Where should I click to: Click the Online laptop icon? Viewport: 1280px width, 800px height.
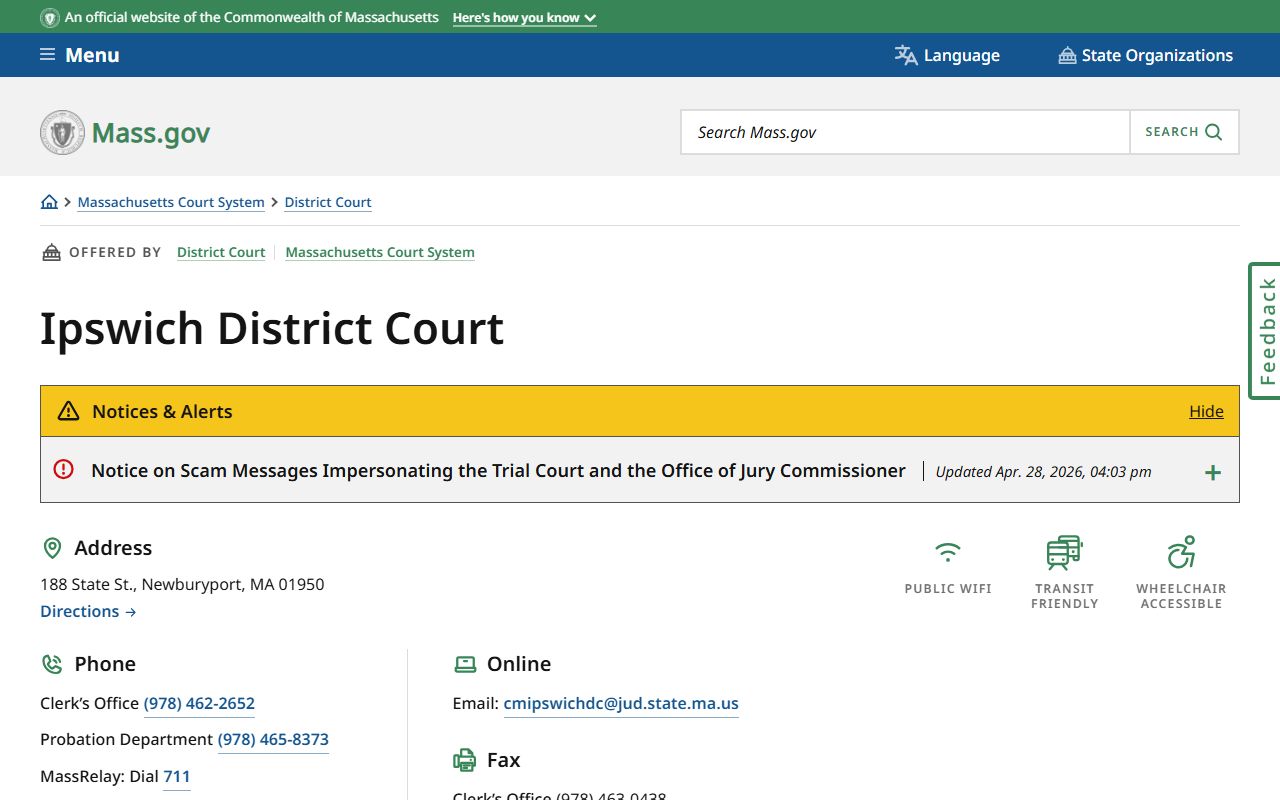pos(465,664)
